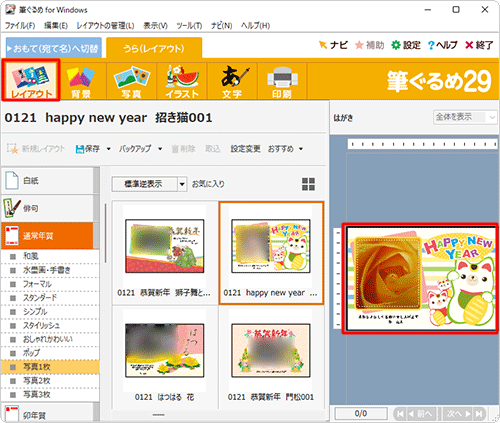This screenshot has width=500, height=423.
Task: Click バックアップ button
Action: pos(135,149)
